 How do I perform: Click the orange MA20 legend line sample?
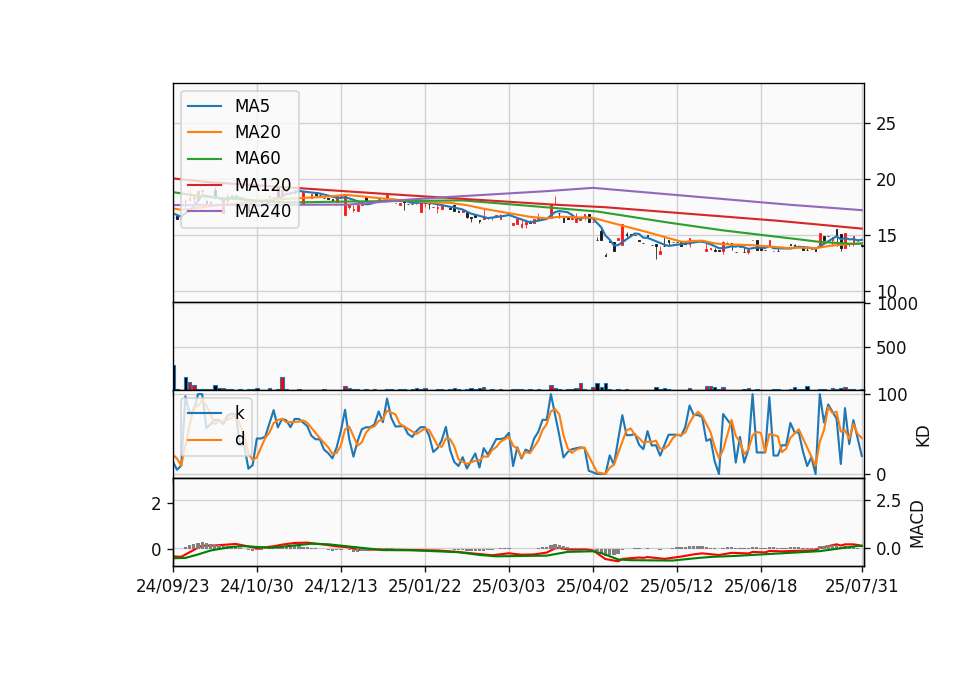(x=204, y=132)
